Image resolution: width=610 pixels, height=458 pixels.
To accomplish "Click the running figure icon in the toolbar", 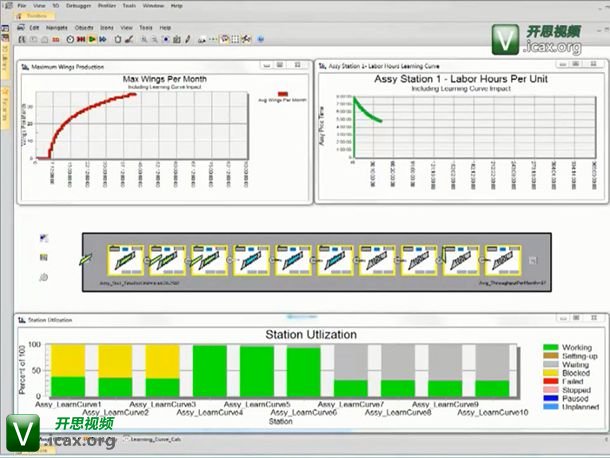I will [x=246, y=39].
